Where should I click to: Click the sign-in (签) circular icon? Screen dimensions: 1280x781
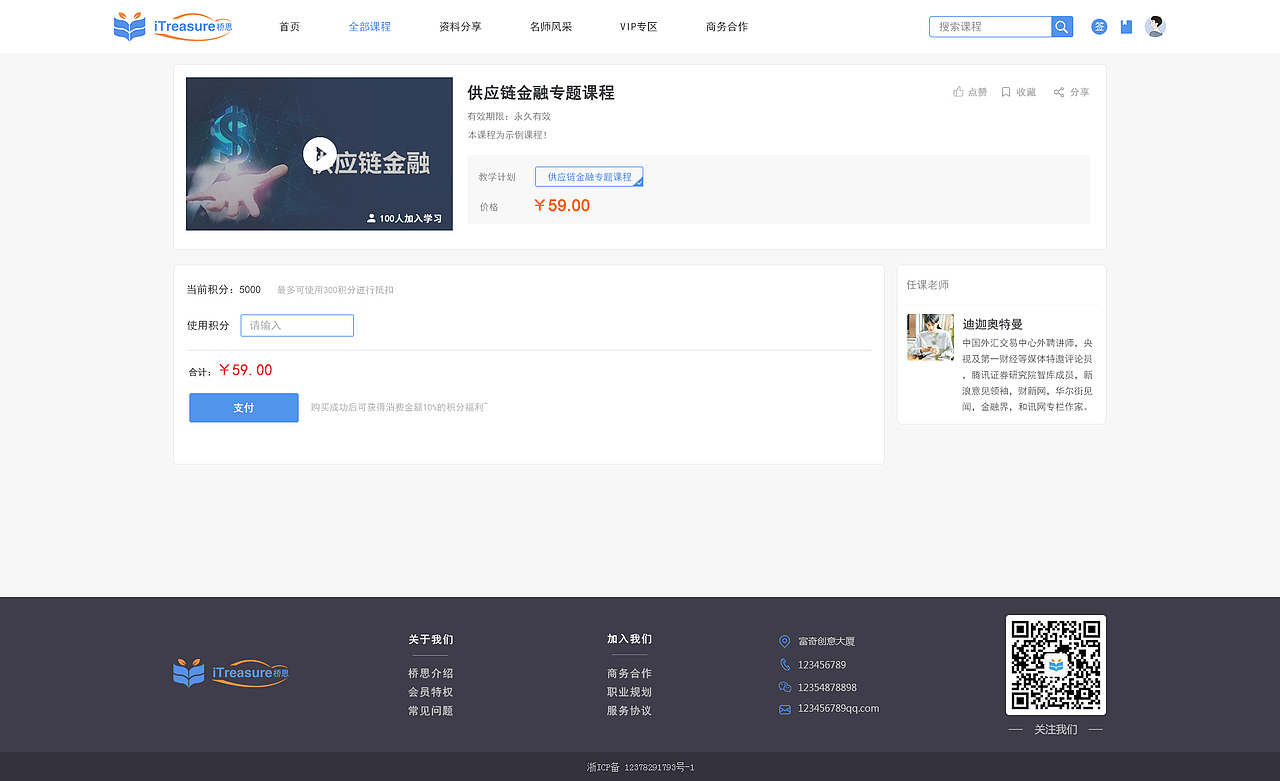tap(1098, 26)
